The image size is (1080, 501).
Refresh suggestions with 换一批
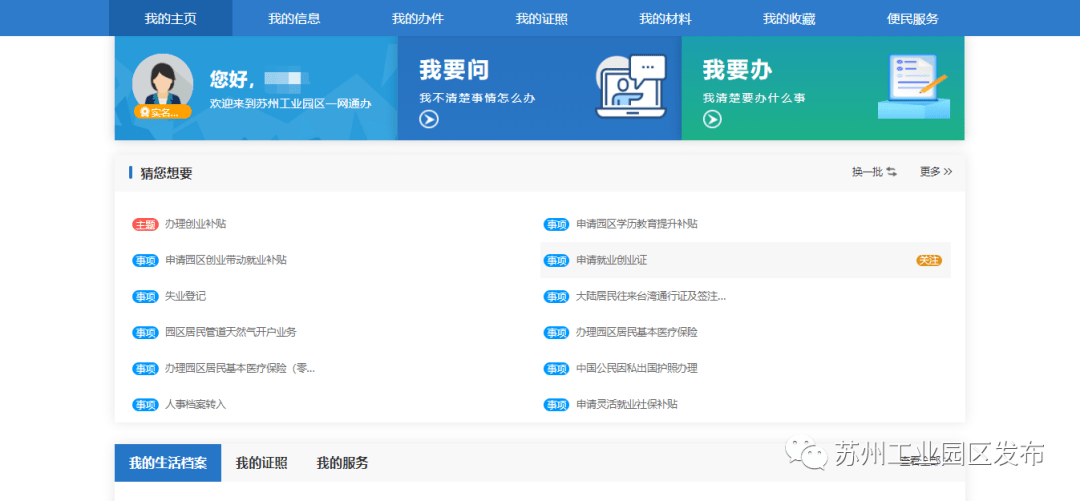874,172
